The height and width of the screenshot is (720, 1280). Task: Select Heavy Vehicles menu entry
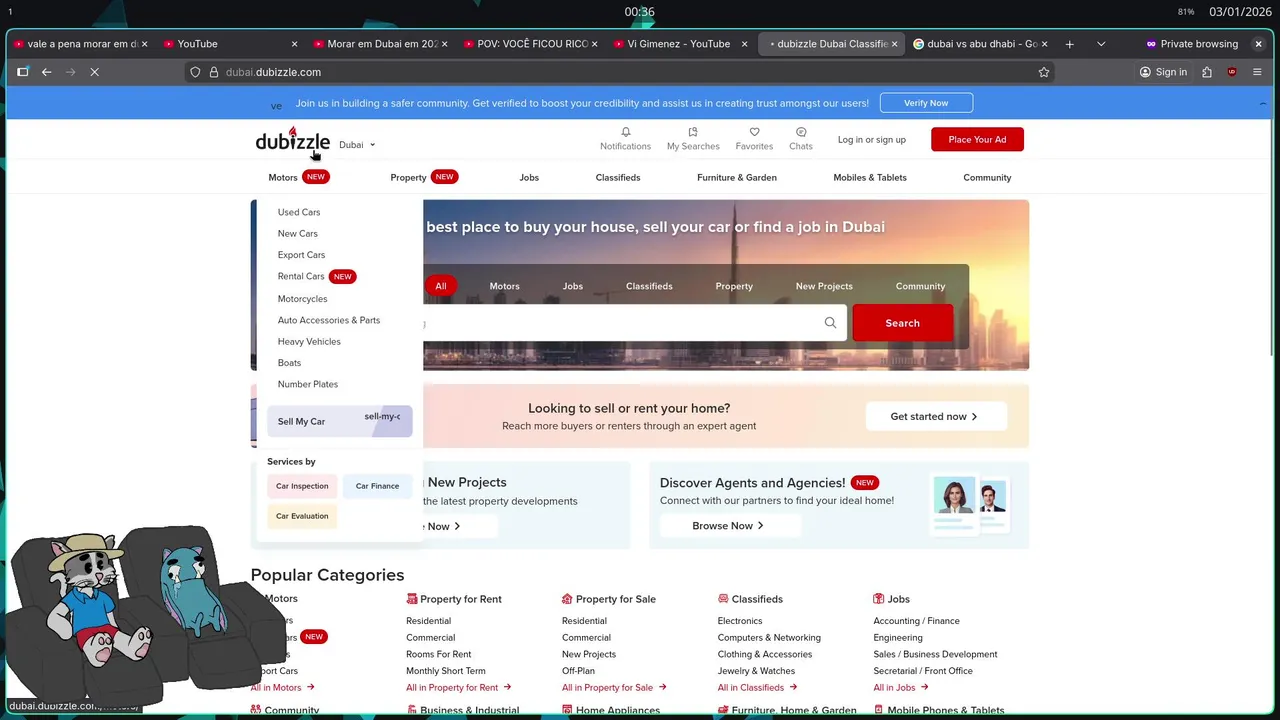tap(309, 342)
